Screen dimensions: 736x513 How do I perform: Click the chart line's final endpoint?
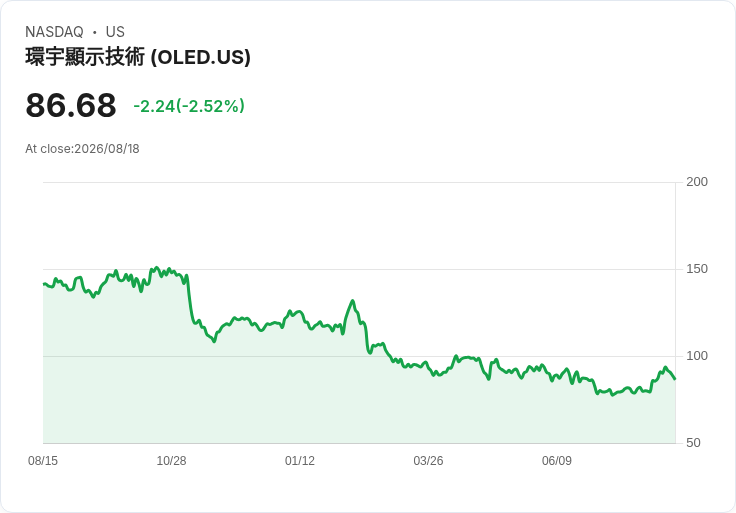675,378
